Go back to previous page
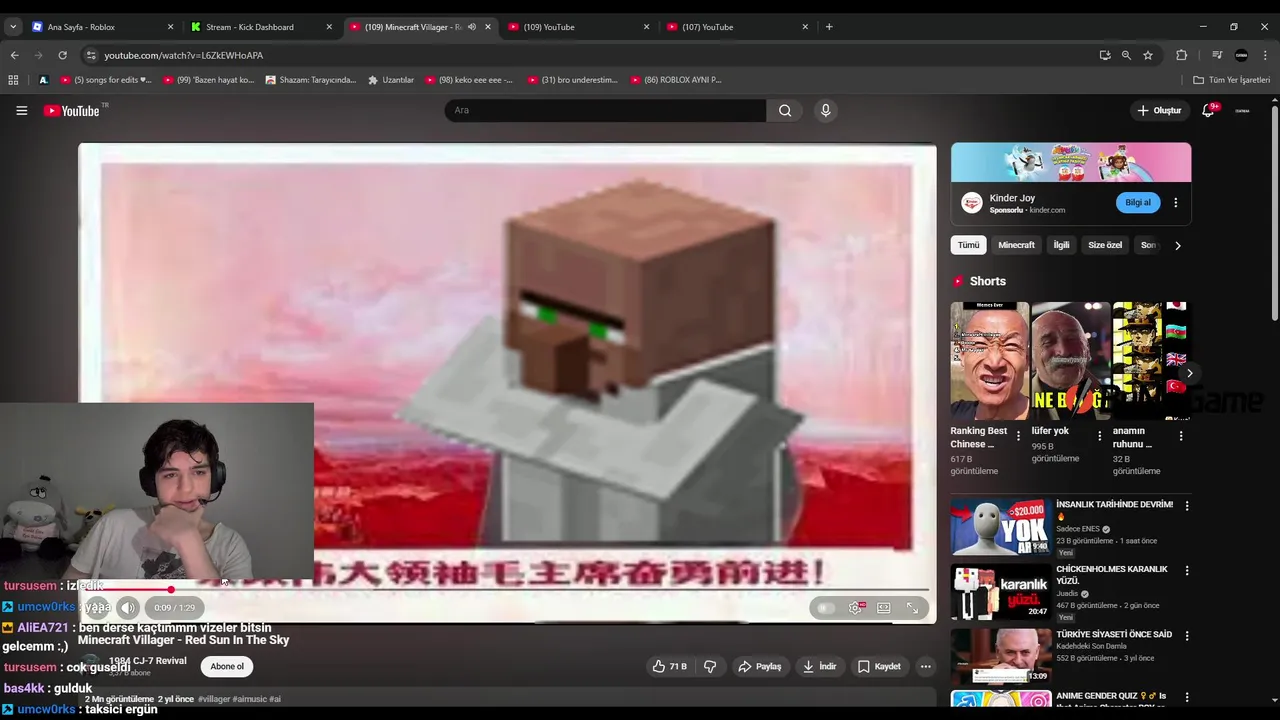This screenshot has height=720, width=1280. coord(14,55)
